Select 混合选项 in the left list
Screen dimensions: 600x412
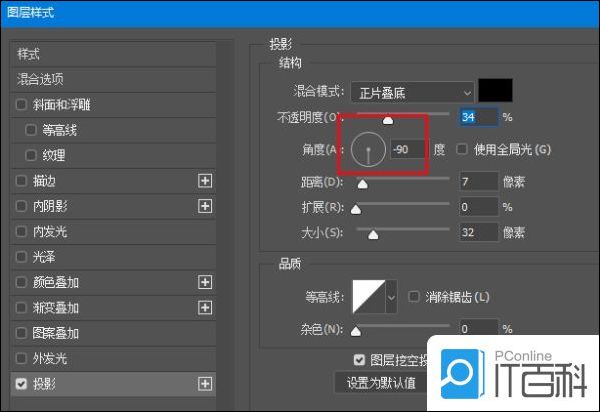[113, 80]
